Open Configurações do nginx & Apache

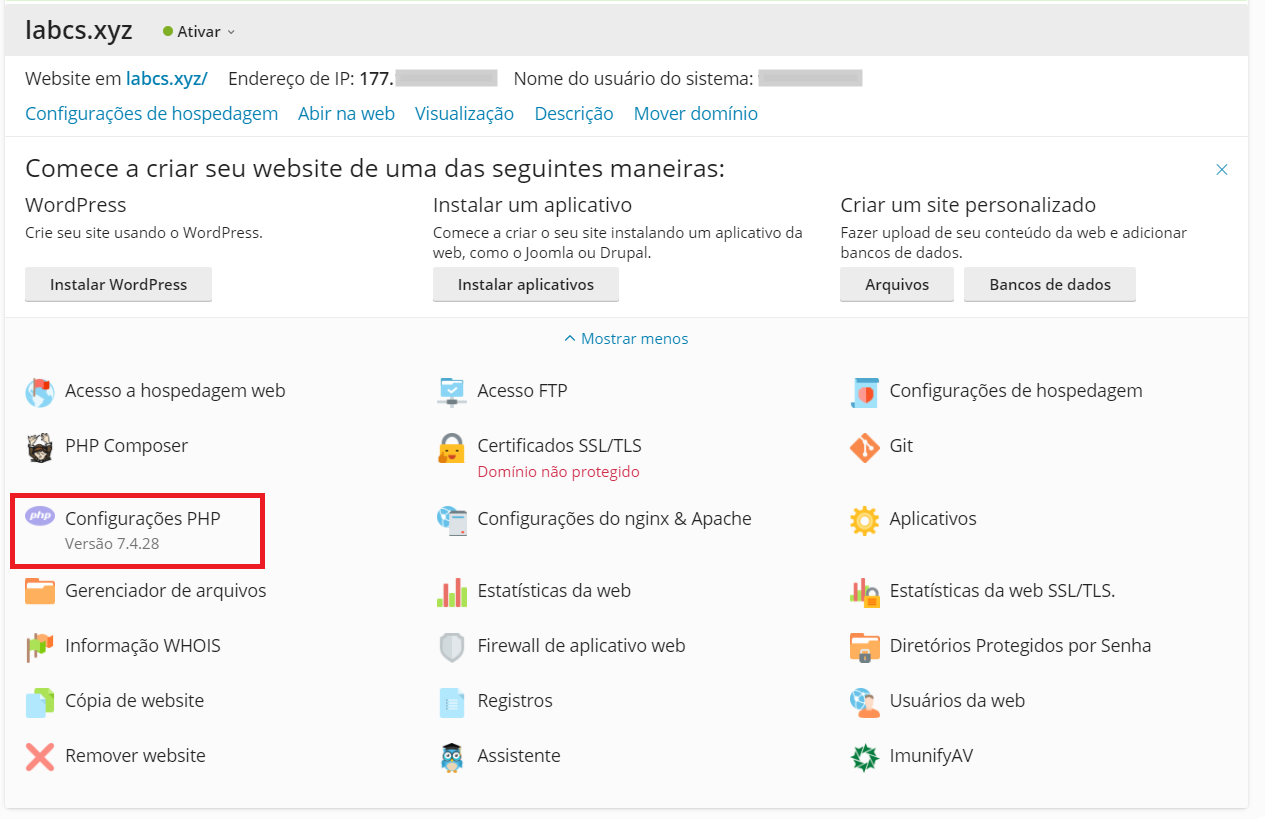tap(614, 519)
